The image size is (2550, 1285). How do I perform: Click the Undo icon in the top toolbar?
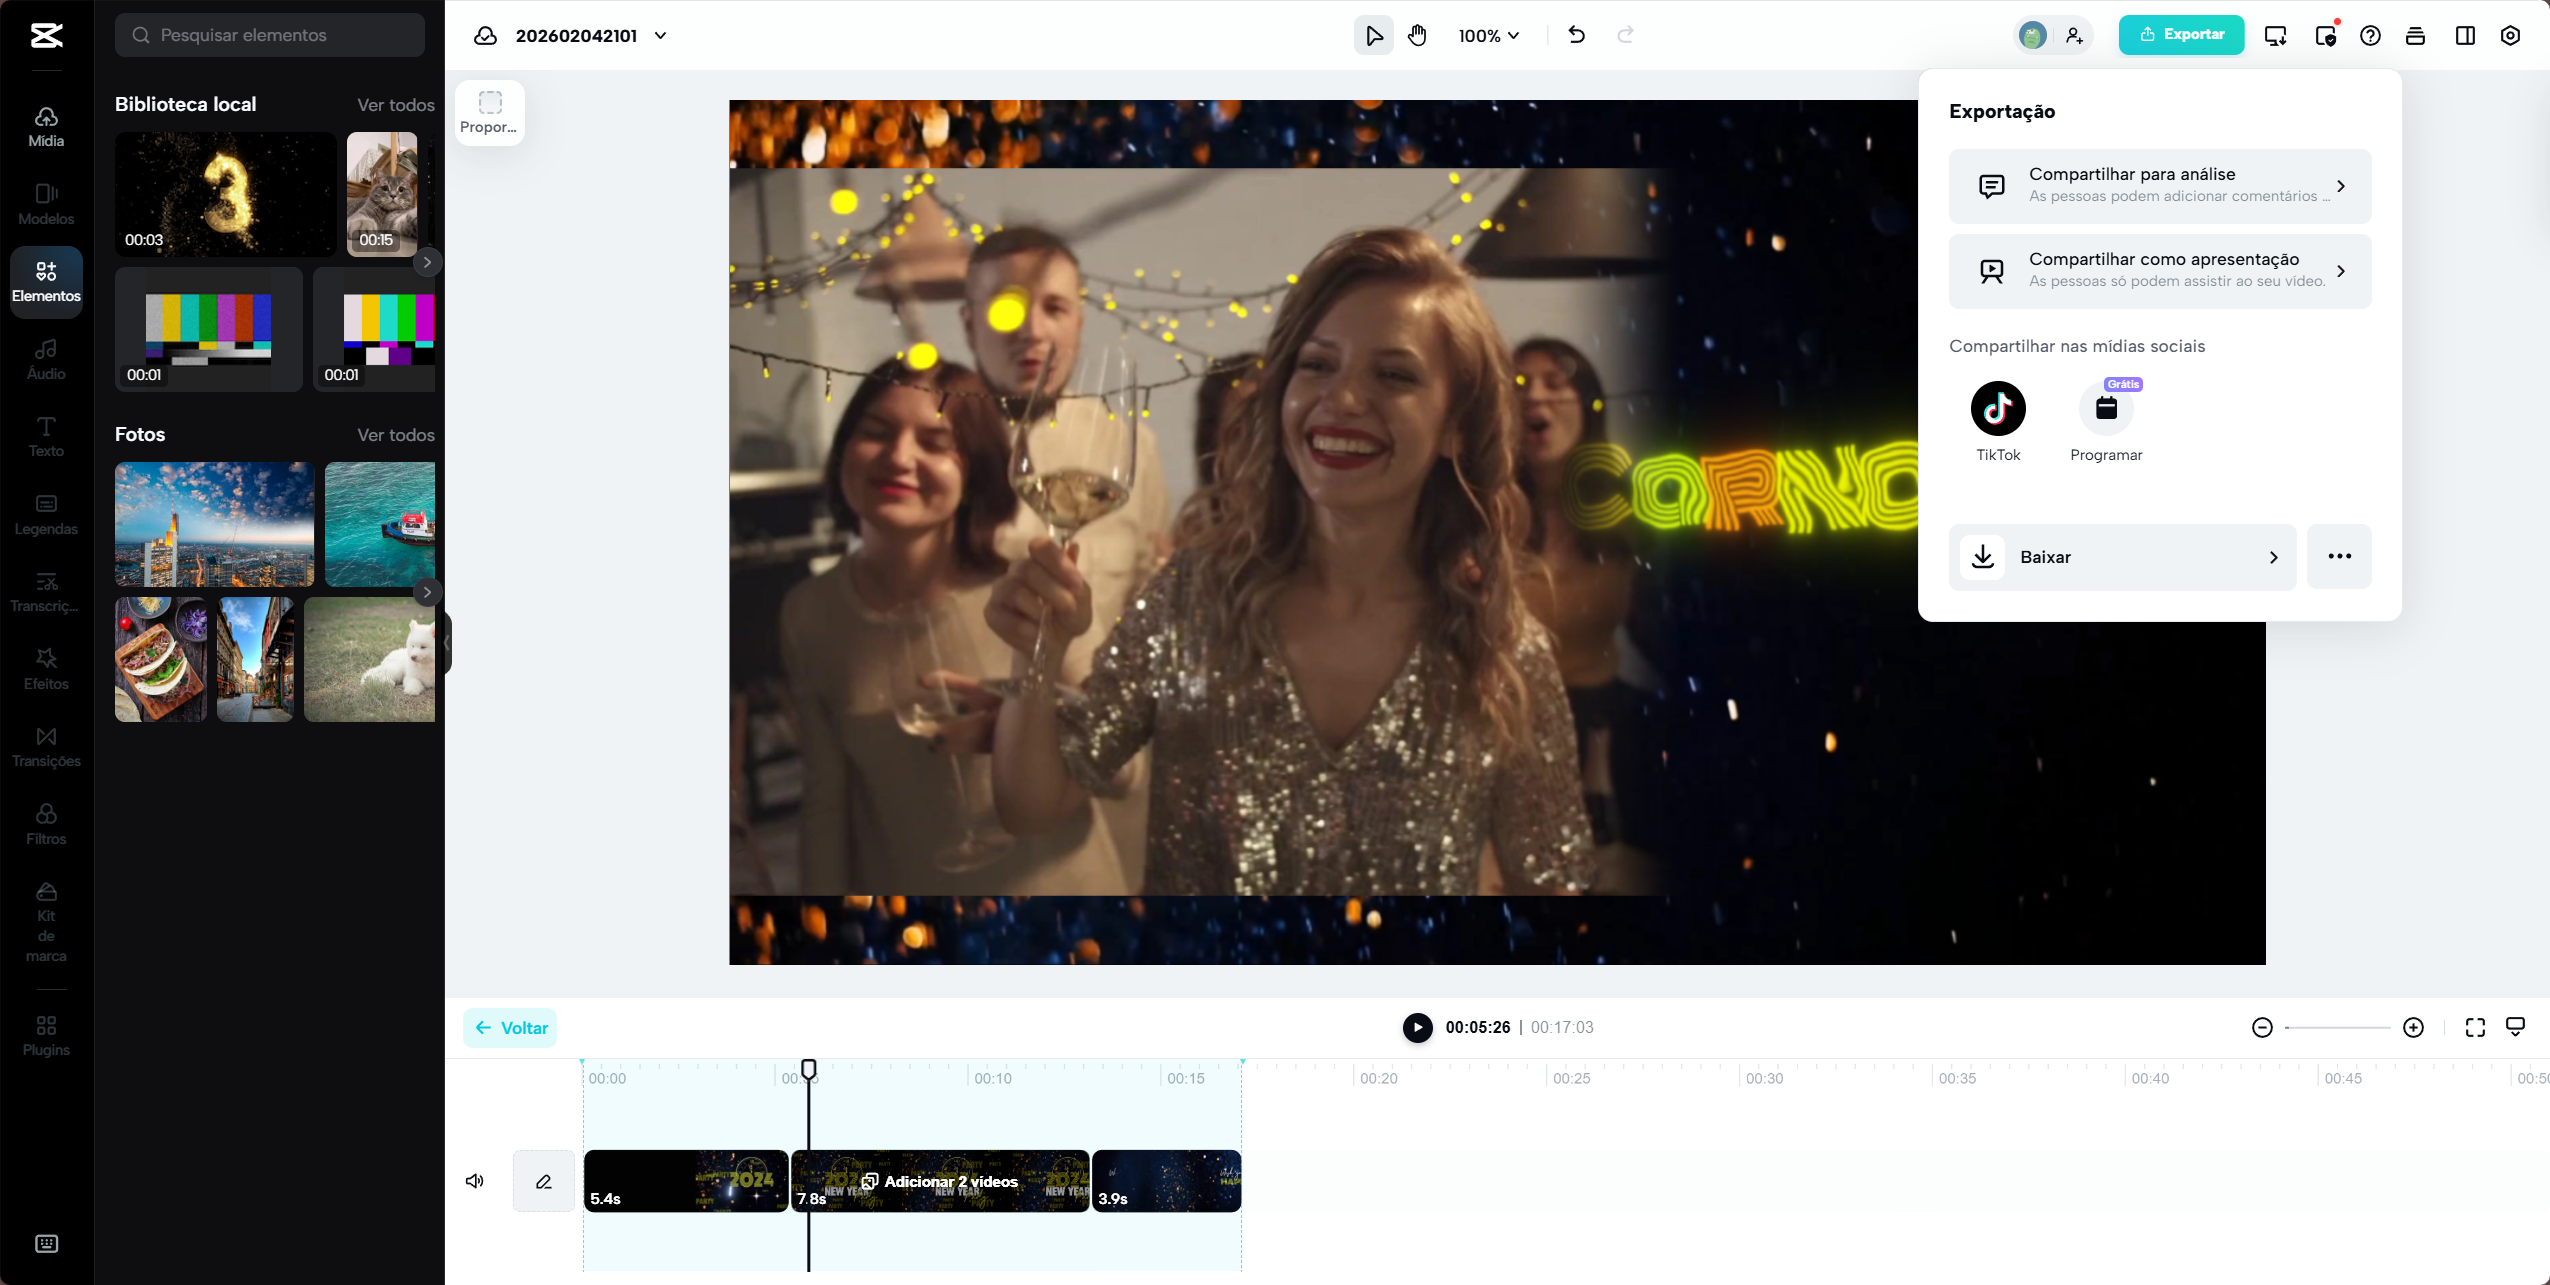pyautogui.click(x=1576, y=35)
